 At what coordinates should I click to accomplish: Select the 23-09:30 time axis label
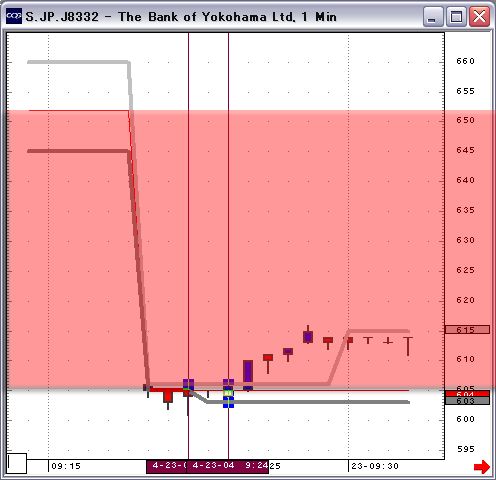(375, 466)
